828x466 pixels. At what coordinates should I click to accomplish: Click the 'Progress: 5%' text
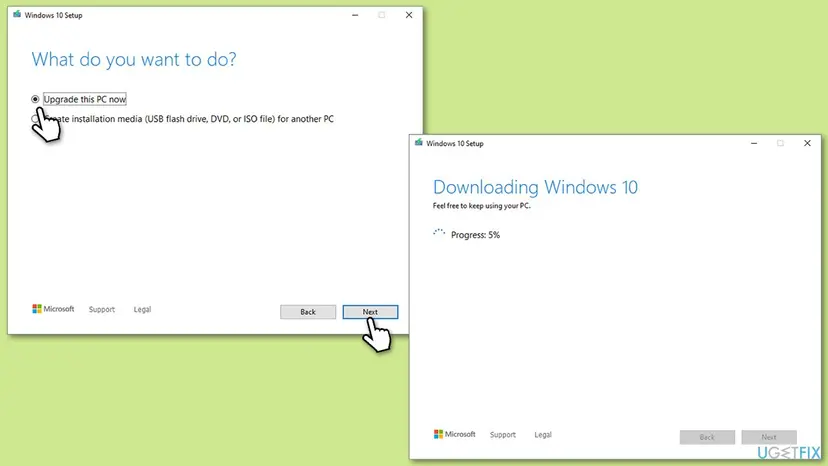click(x=475, y=235)
